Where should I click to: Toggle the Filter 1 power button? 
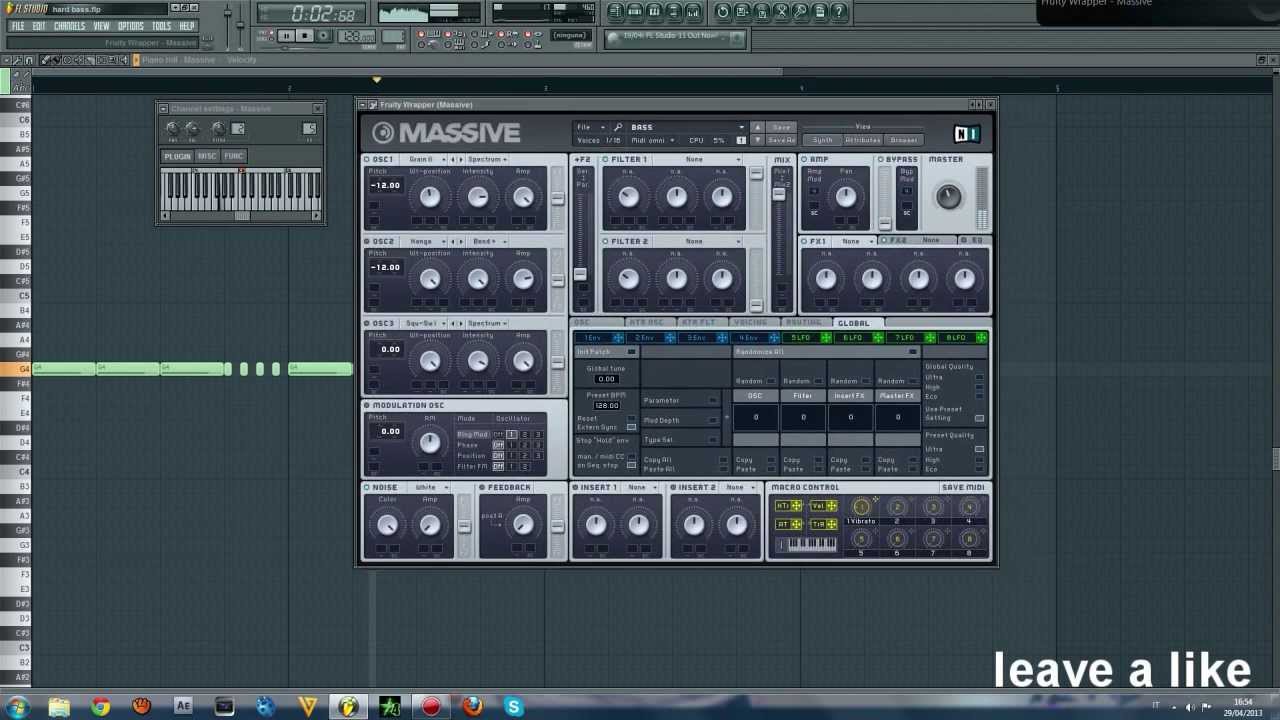[x=605, y=159]
